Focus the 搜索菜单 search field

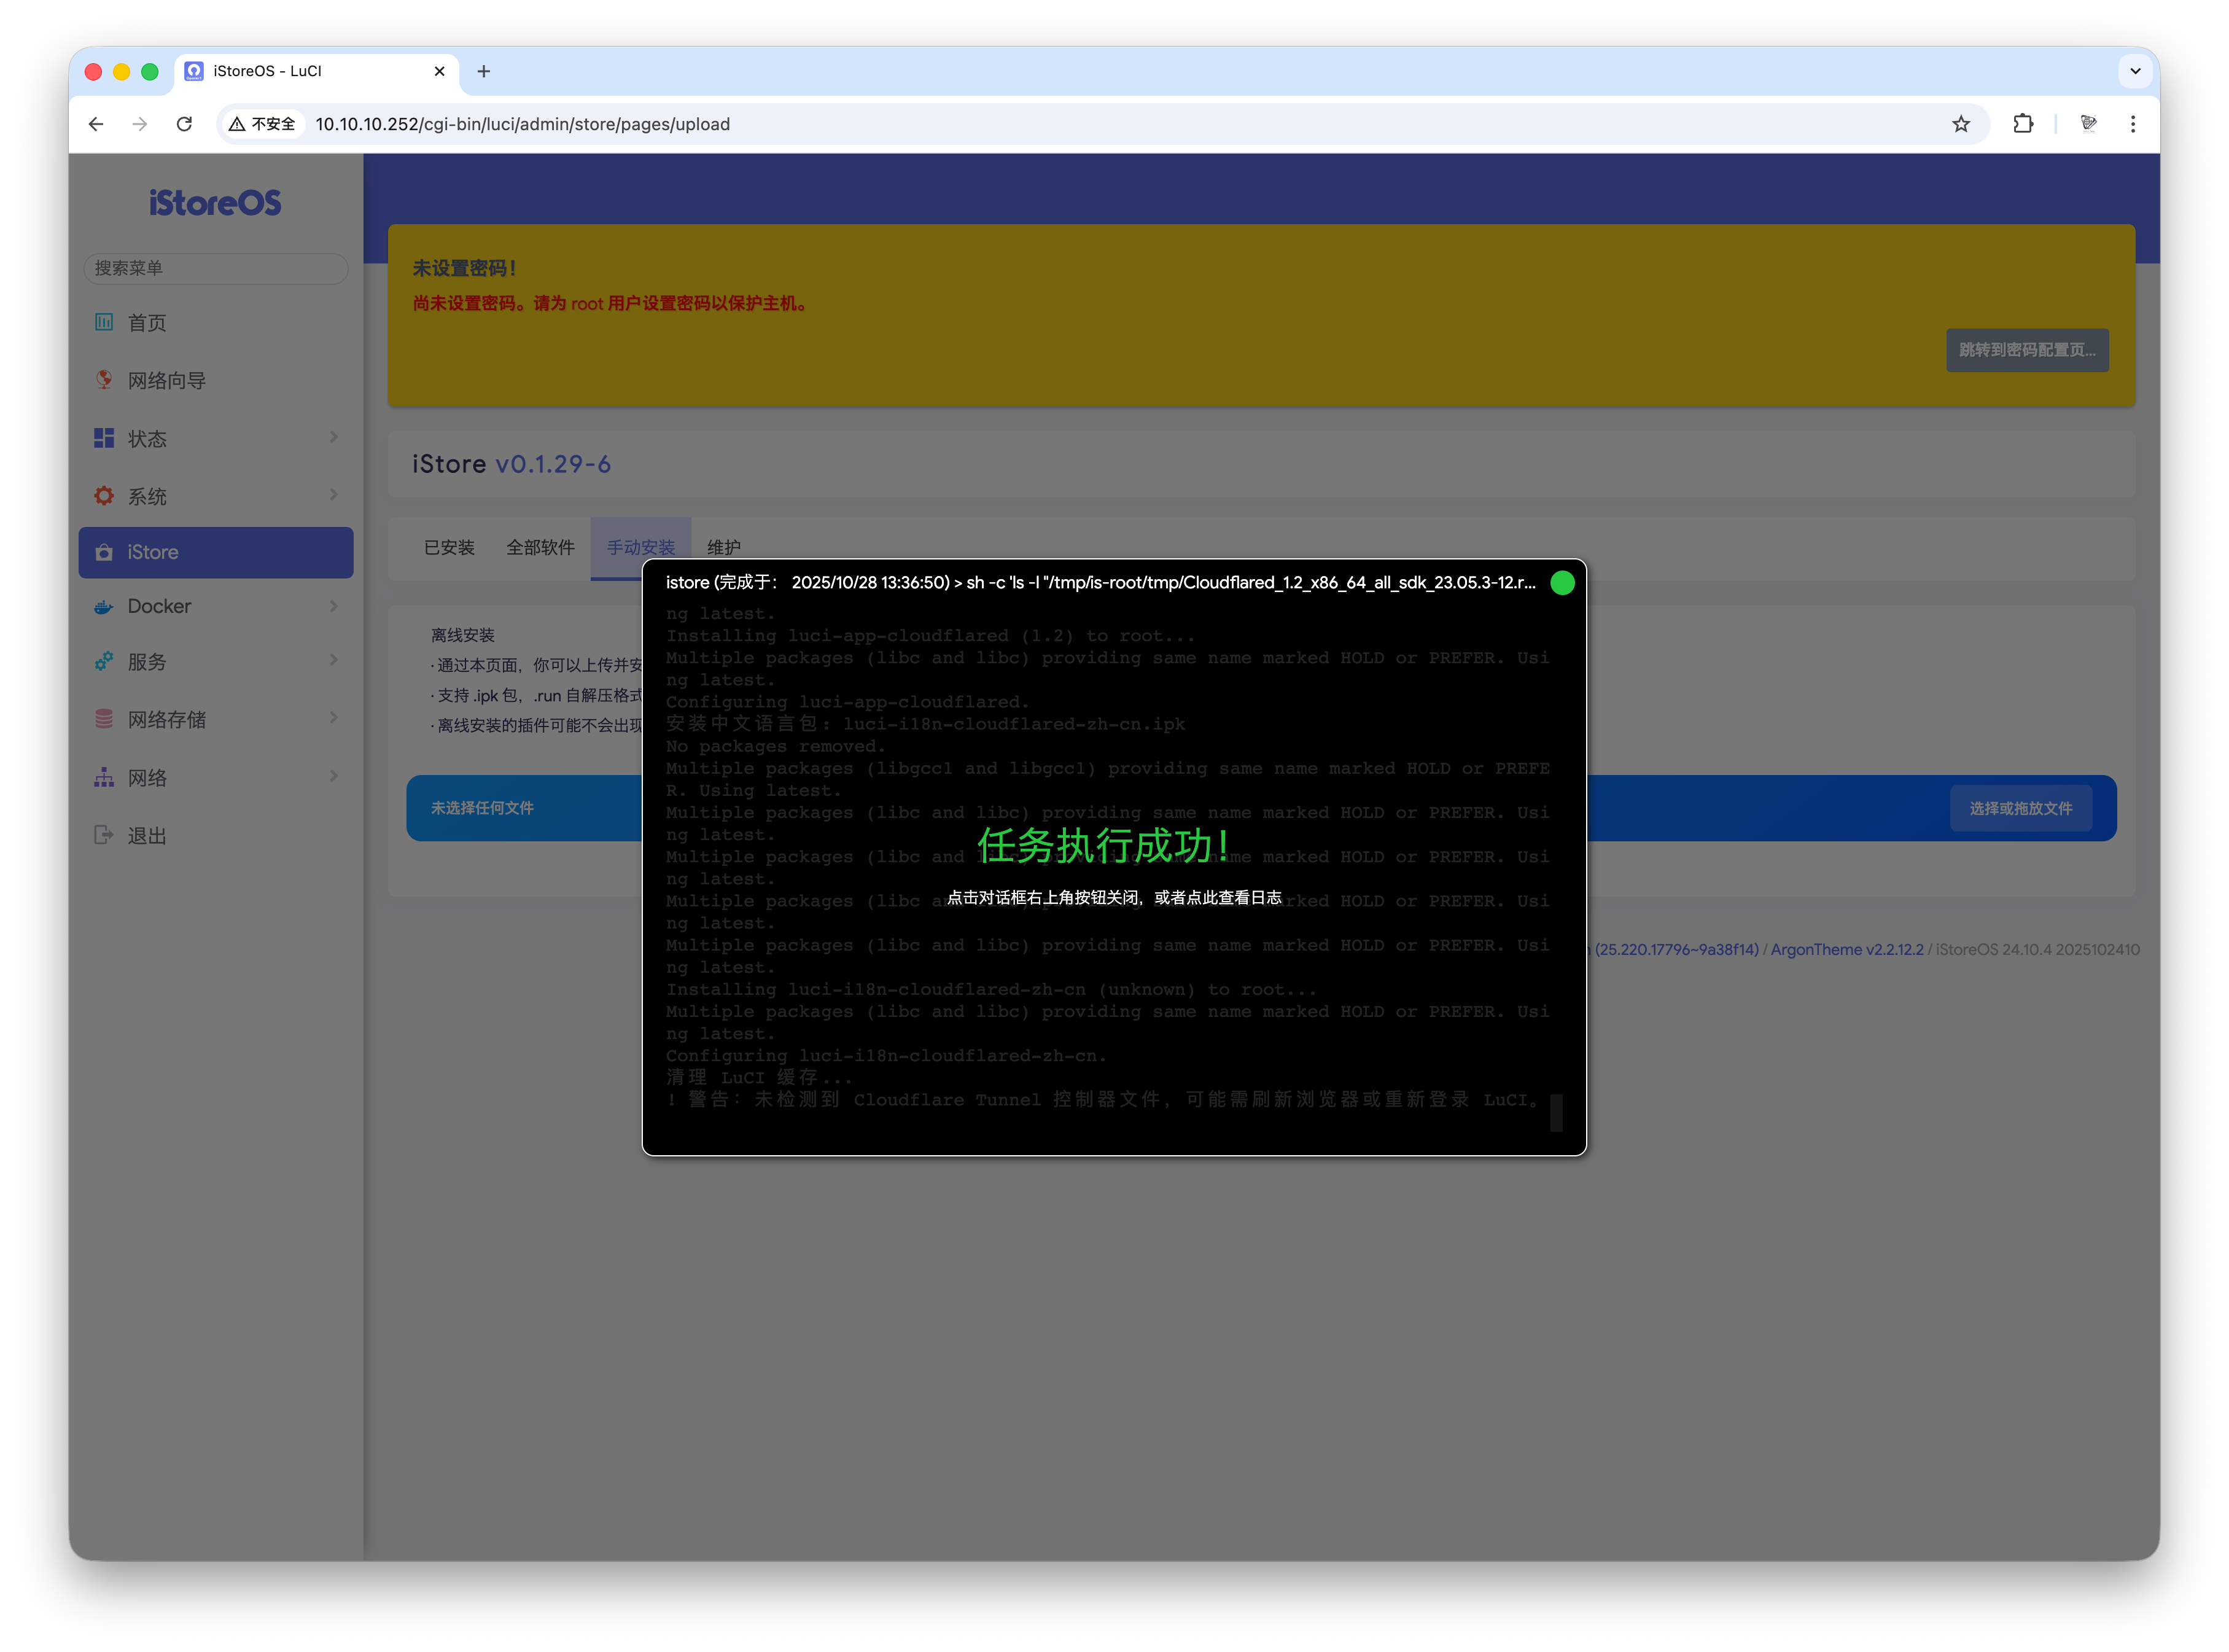(216, 268)
